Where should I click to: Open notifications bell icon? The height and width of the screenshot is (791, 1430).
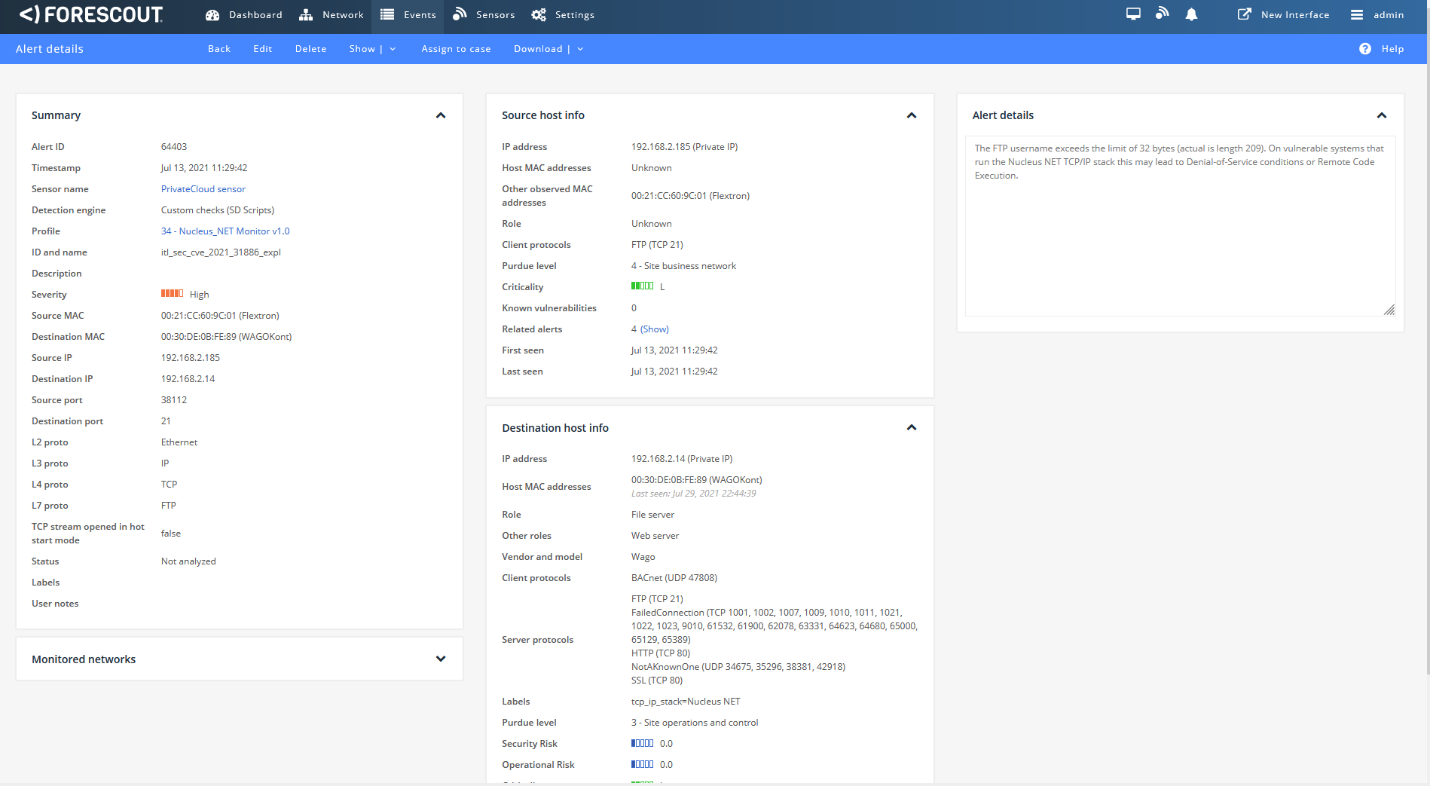tap(1191, 14)
